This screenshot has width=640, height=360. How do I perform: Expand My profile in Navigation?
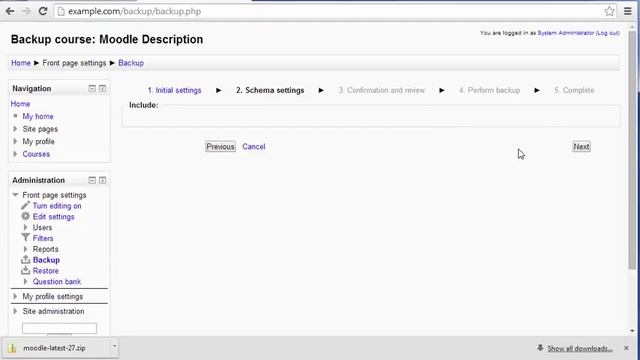(x=15, y=142)
